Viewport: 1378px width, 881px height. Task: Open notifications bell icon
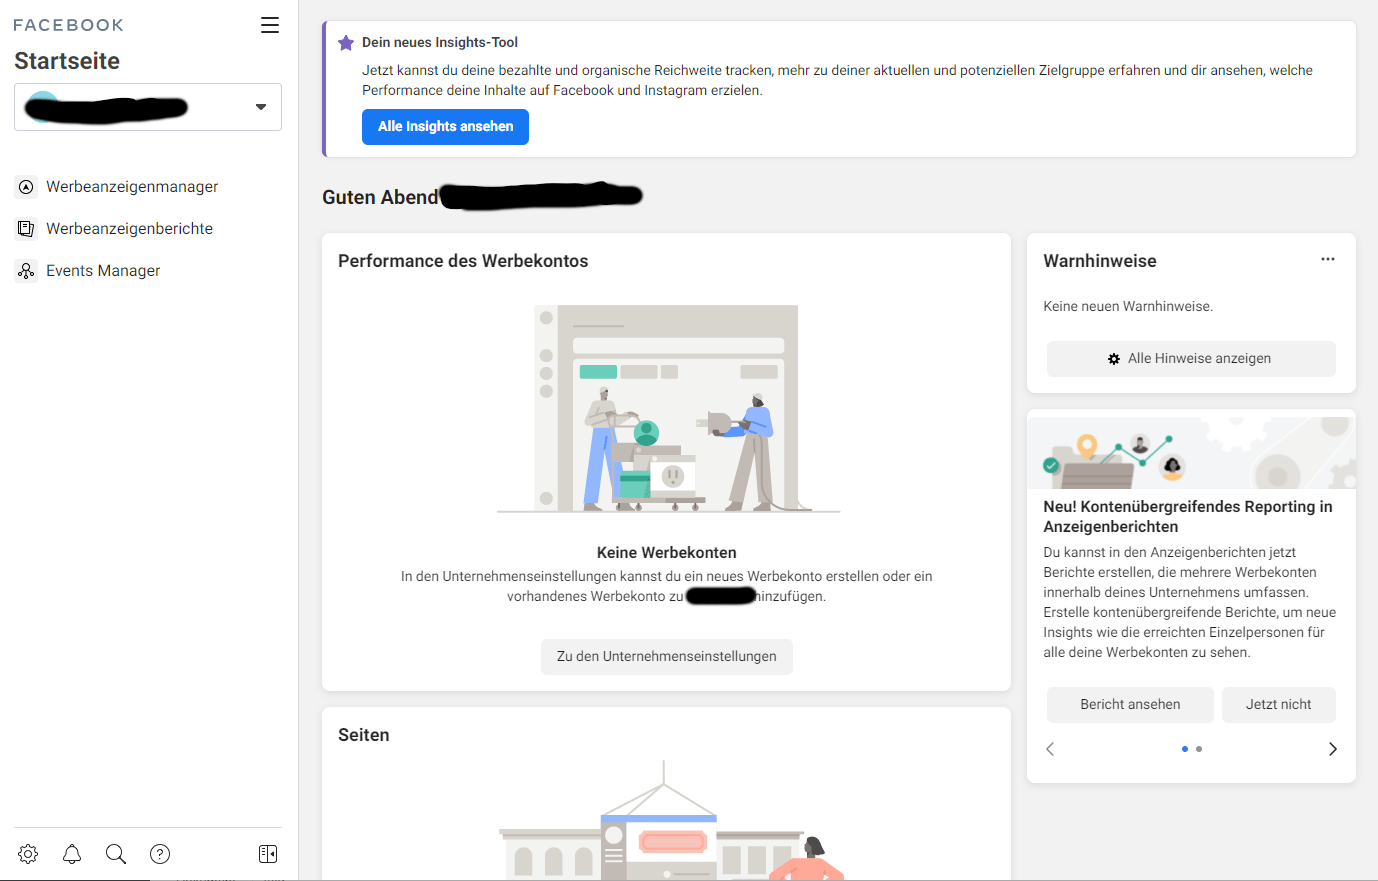(x=72, y=854)
